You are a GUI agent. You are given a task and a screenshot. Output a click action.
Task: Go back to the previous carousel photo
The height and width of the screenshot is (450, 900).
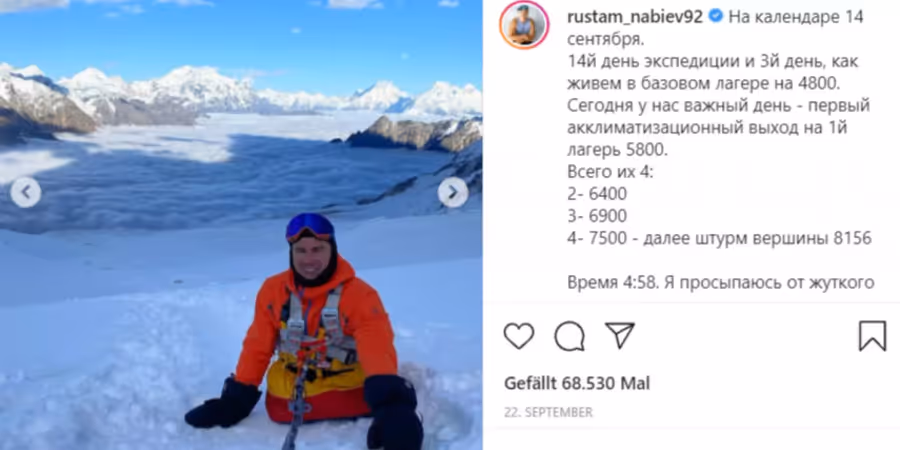click(25, 192)
